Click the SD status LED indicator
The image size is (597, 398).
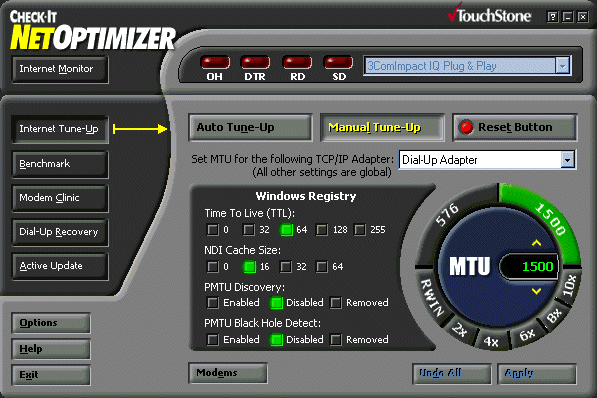pos(338,63)
